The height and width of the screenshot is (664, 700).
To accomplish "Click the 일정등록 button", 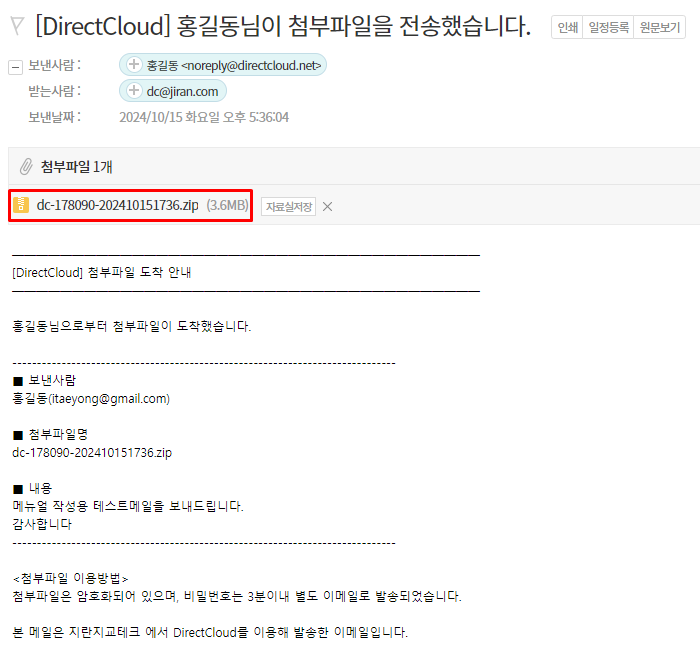I will [x=608, y=27].
